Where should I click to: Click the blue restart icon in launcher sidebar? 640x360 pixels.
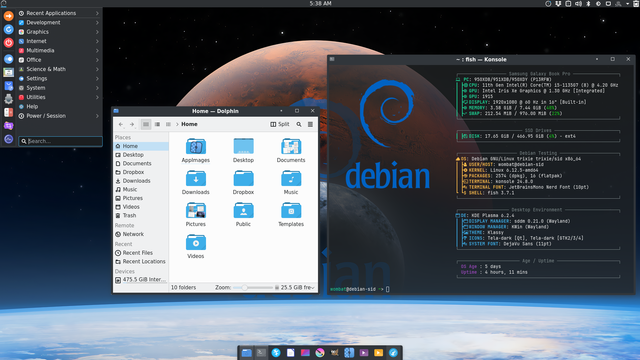9,29
